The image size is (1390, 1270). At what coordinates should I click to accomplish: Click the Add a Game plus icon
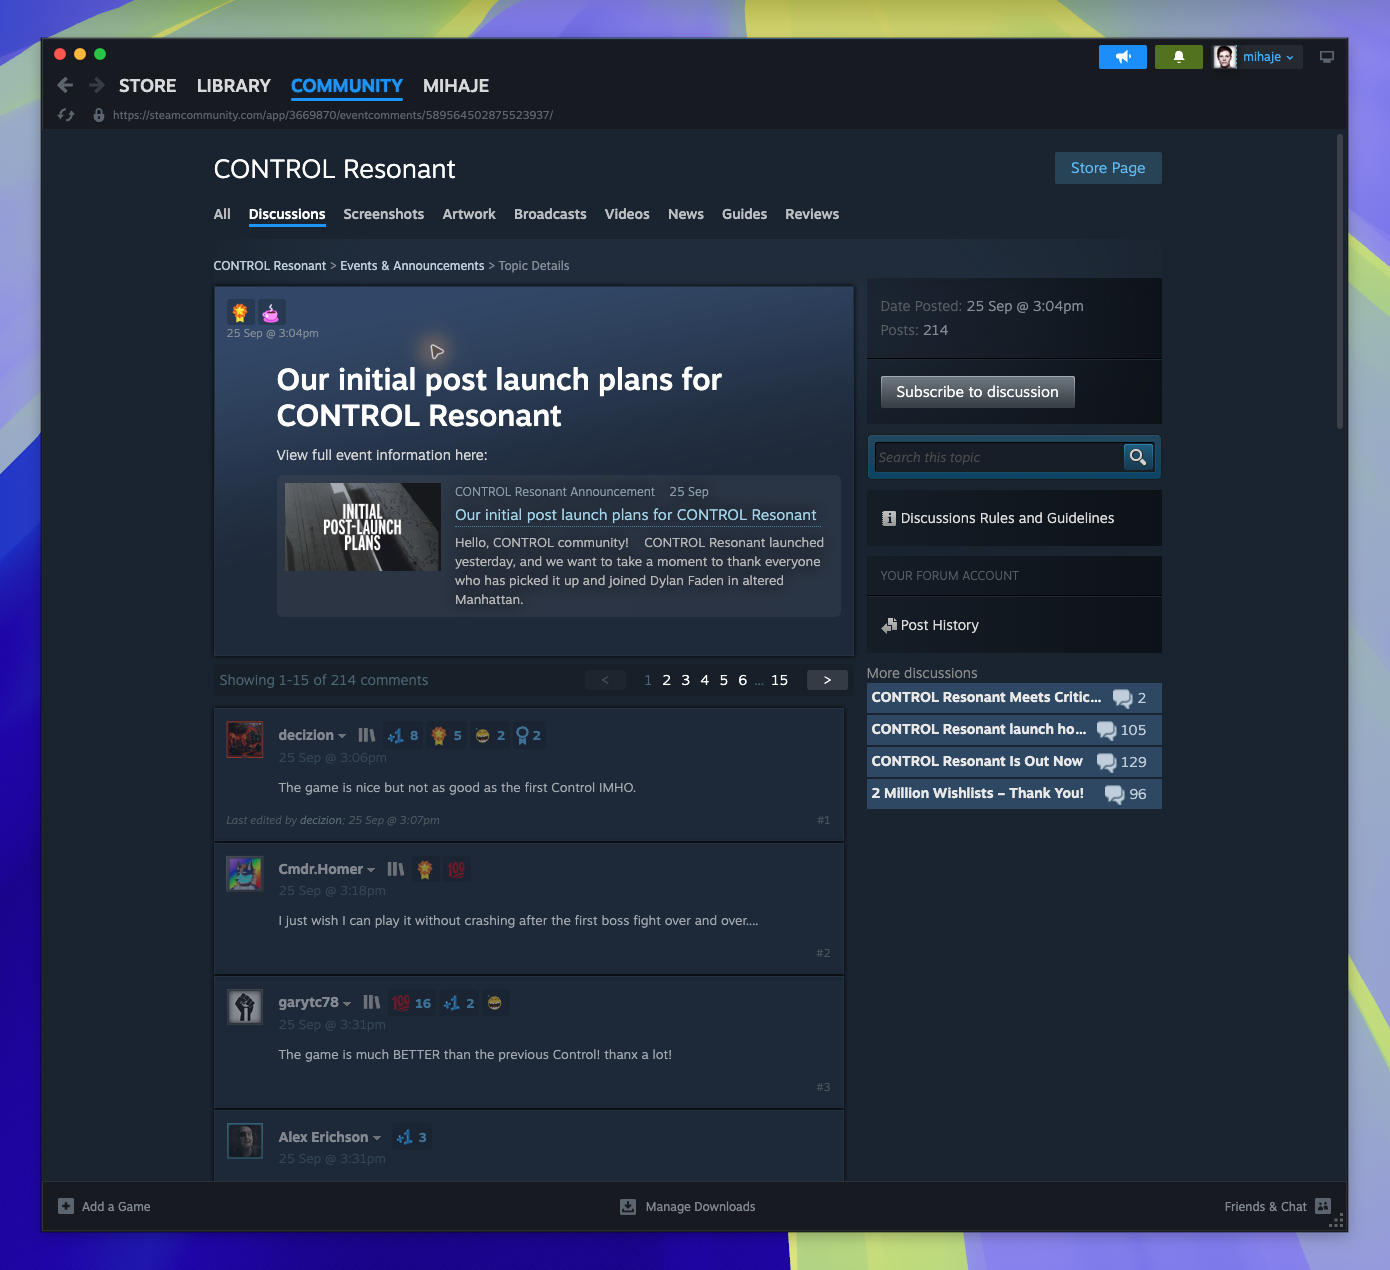(x=66, y=1206)
